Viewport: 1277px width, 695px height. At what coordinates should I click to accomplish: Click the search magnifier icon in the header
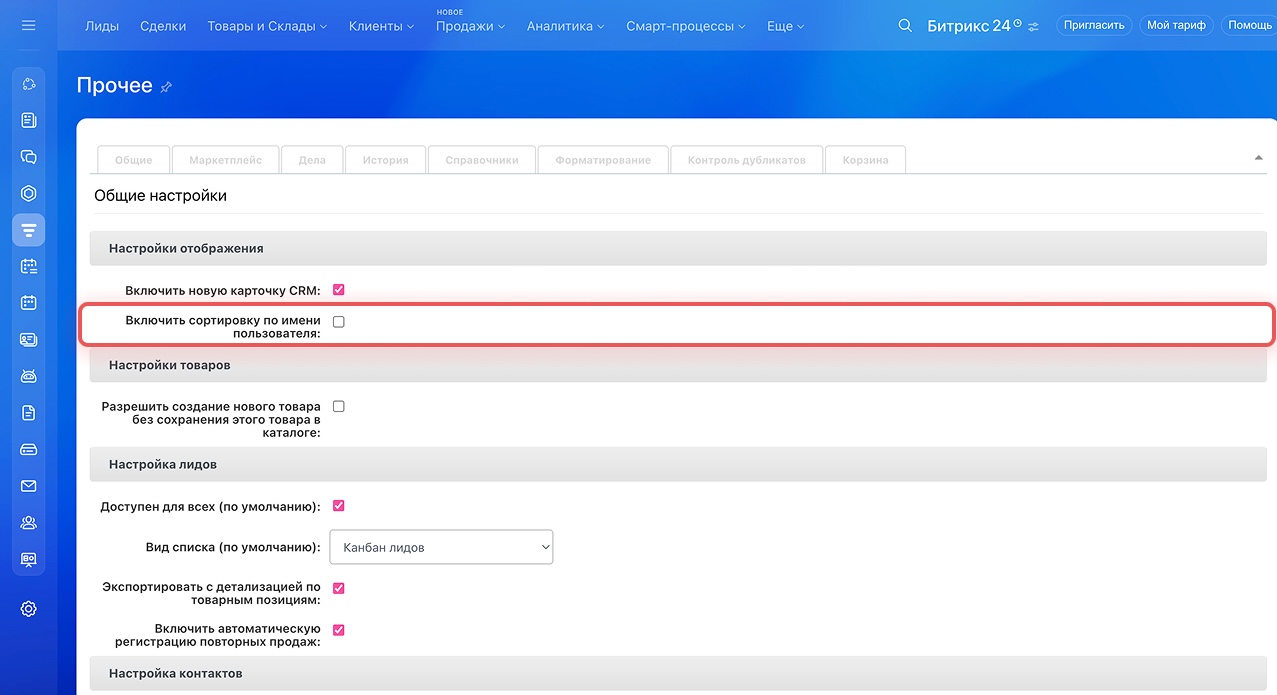click(x=905, y=26)
